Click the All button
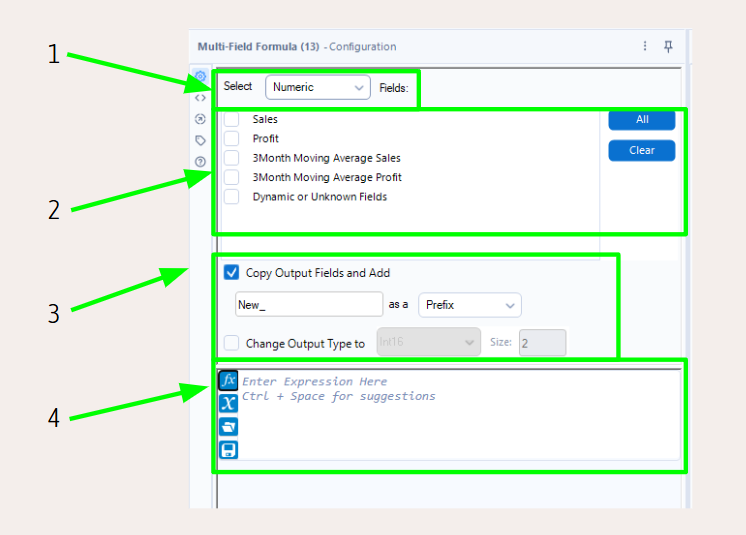The image size is (746, 535). 642,119
